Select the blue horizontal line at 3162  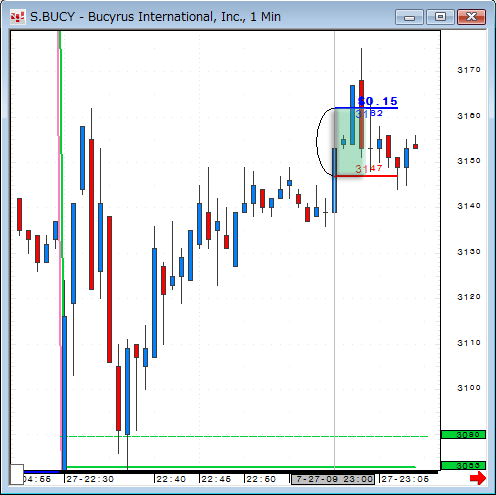[366, 108]
